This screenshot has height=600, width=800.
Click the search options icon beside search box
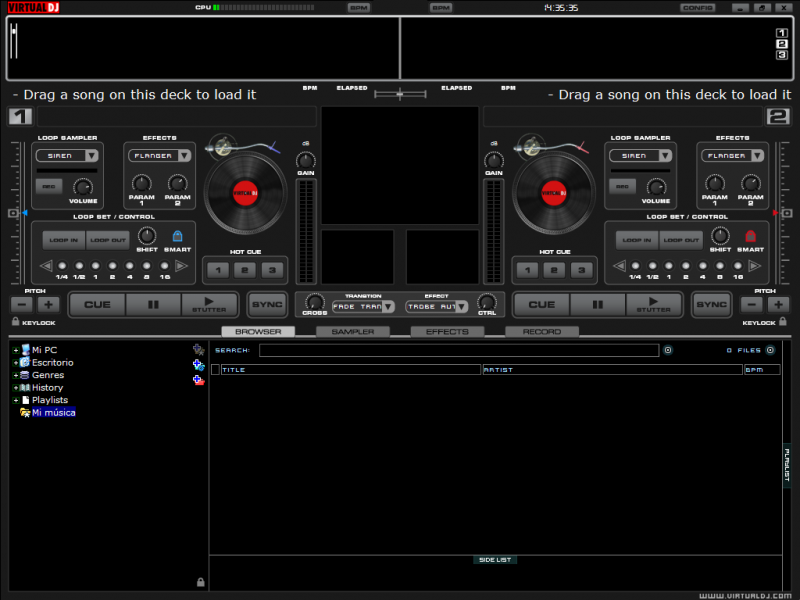668,351
